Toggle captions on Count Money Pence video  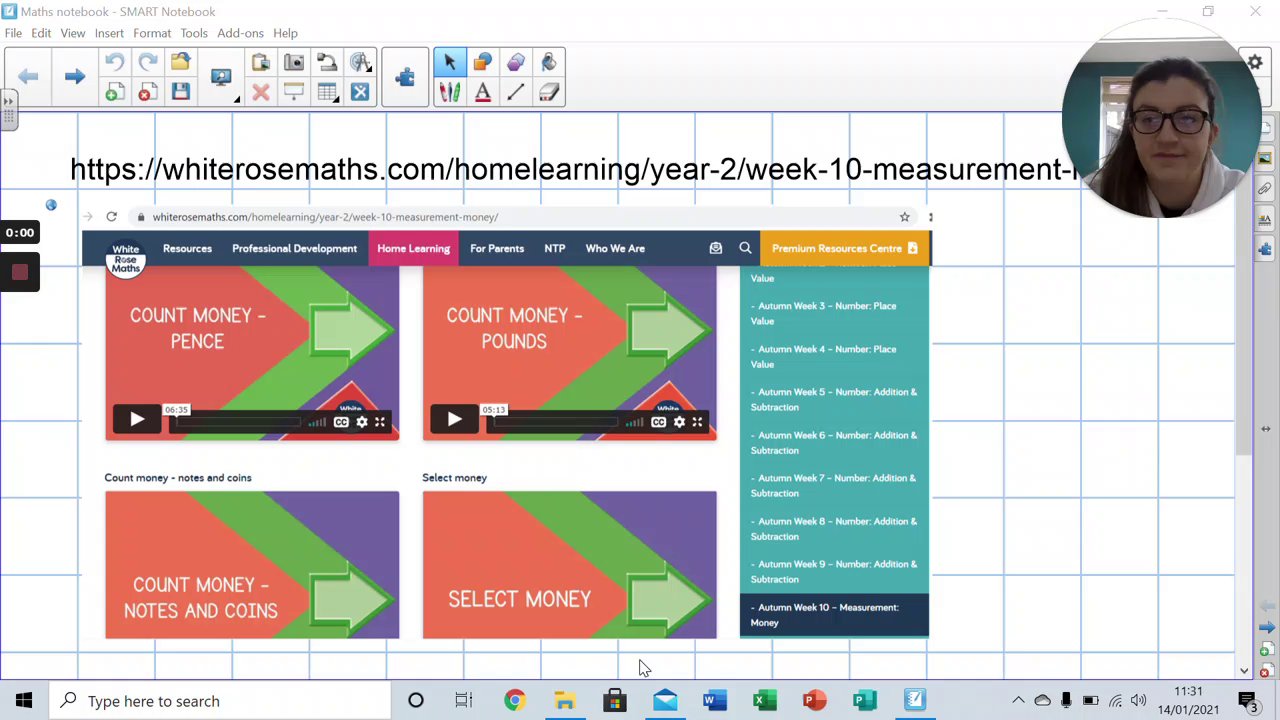pos(341,422)
